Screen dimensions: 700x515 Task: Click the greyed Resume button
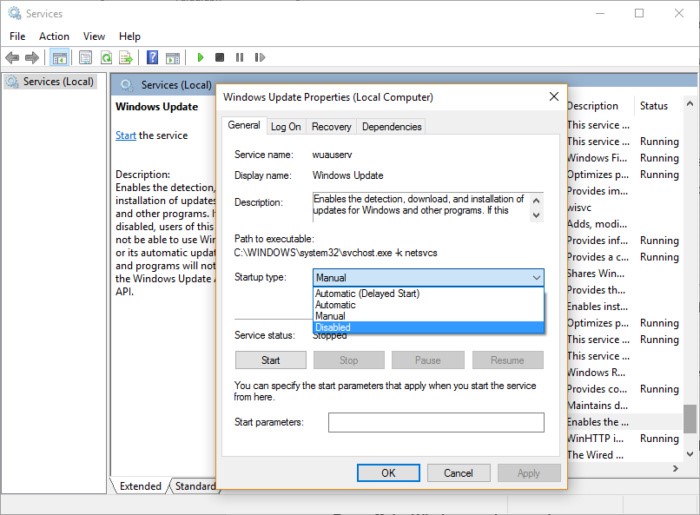(508, 360)
